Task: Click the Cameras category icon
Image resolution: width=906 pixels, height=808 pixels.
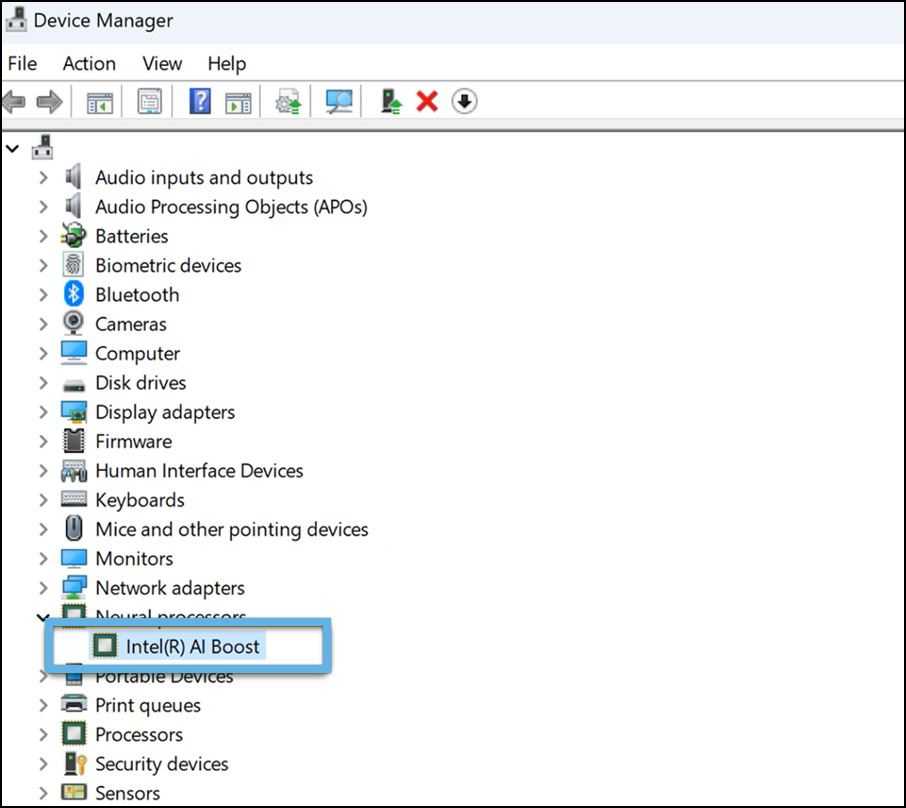Action: pos(73,323)
